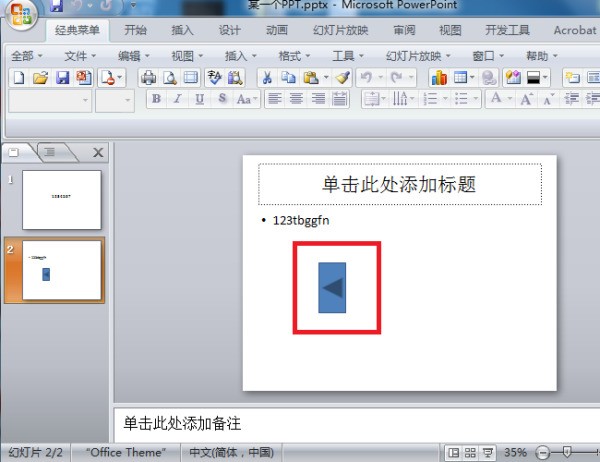This screenshot has width=600, height=462.
Task: Click the 中文(简体，中国) language indicator
Action: [231, 452]
